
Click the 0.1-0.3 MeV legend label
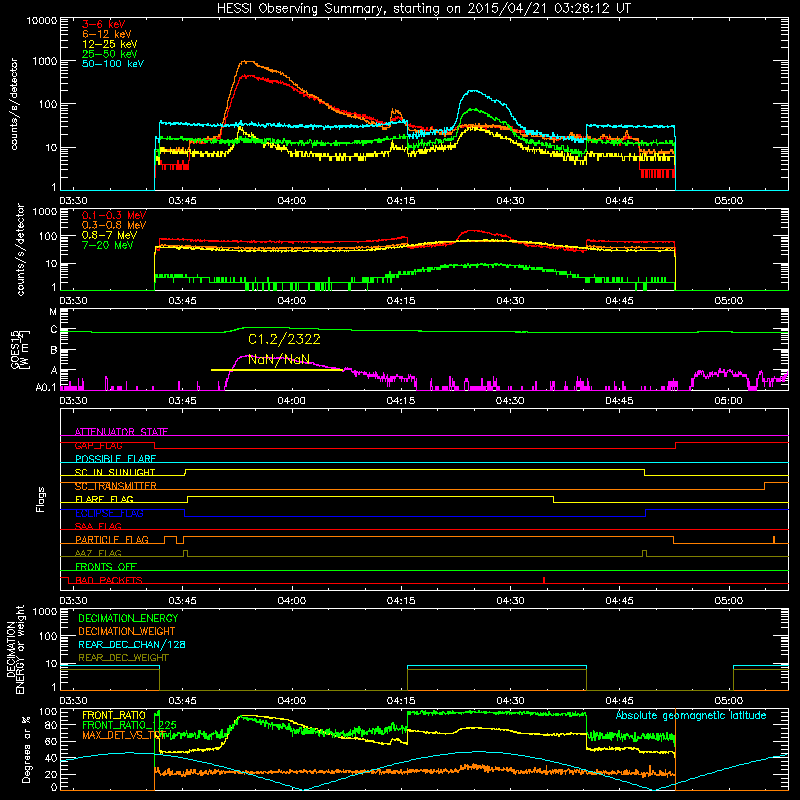114,215
